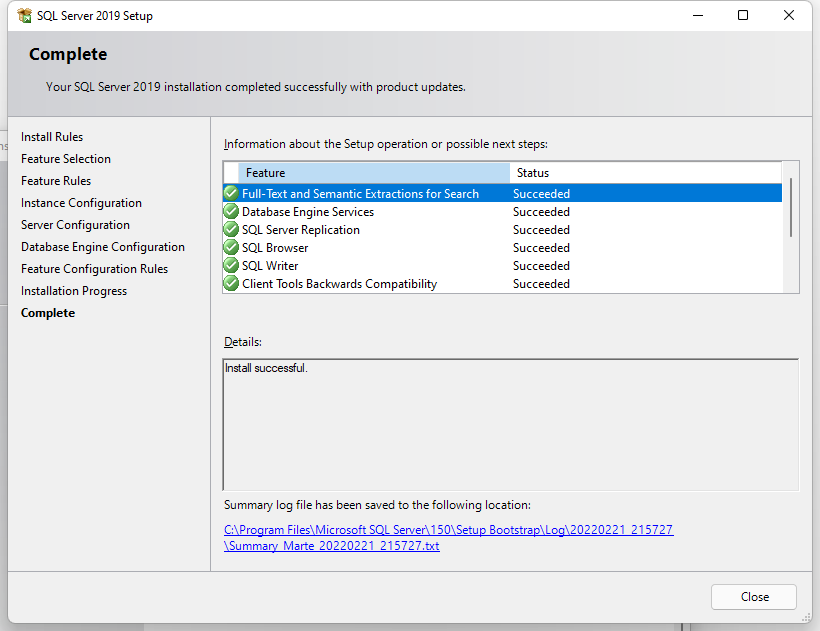Click Succeeded status of Full-Text and Semantic Extractions
Screen dimensions: 820x631
click(x=541, y=193)
